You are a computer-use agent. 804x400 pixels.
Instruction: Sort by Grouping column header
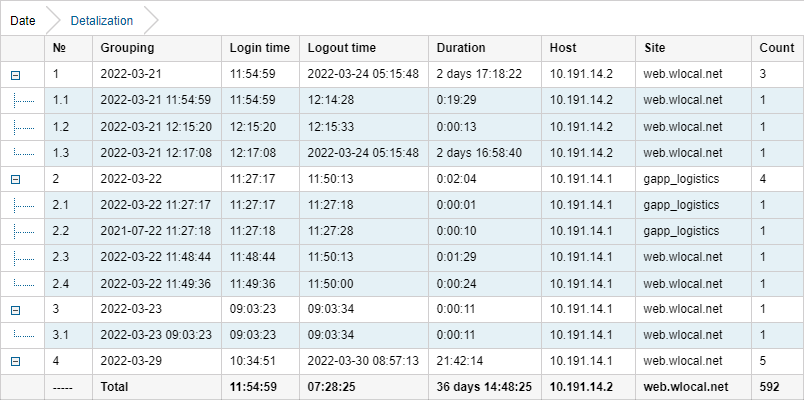(x=127, y=48)
